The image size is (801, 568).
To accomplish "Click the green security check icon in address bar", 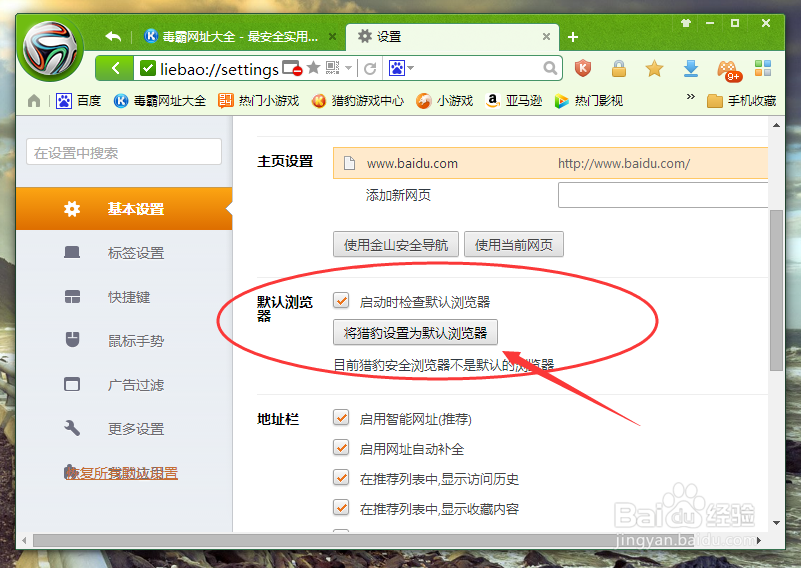I will tap(148, 68).
